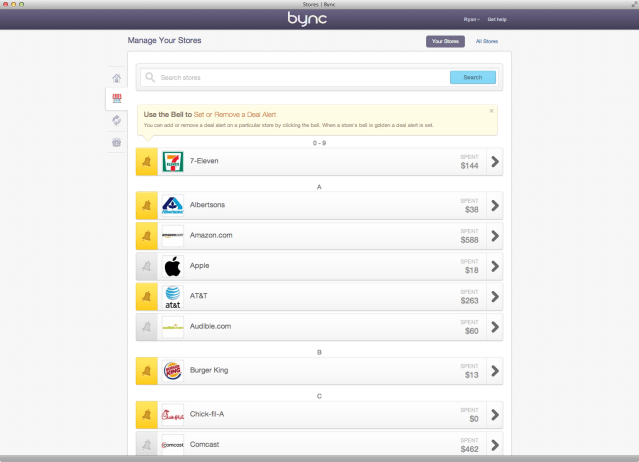Screen dimensions: 639x462
Task: Click the 7-Eleven store name
Action: (204, 161)
